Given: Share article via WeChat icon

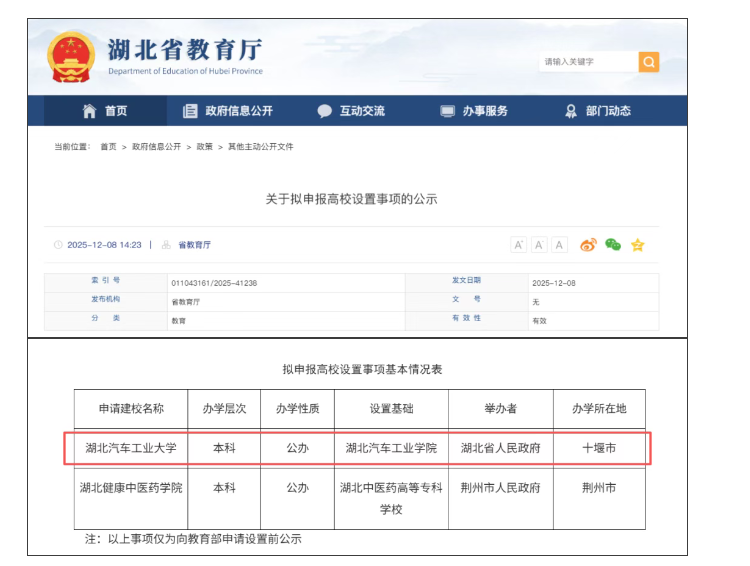Looking at the screenshot, I should click(x=613, y=245).
